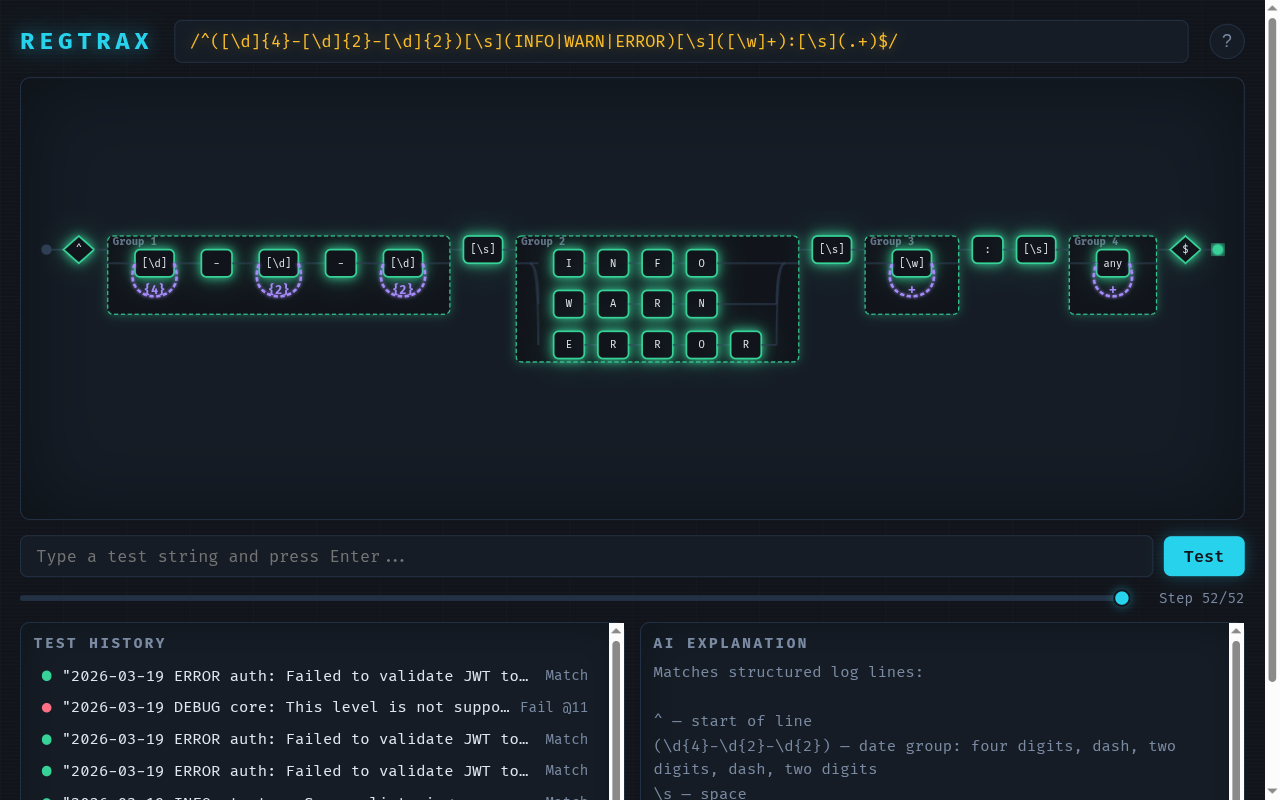Click the green end-state square after the dollar anchor

click(1218, 249)
